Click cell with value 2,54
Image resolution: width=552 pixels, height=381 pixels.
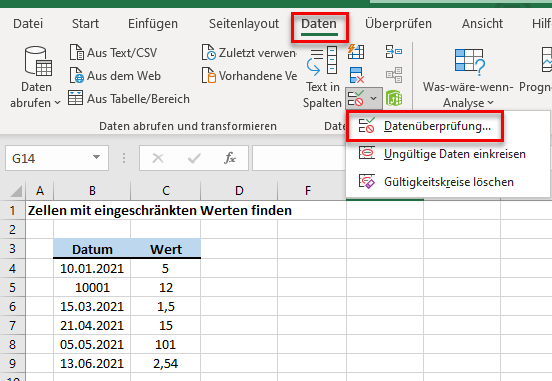coord(166,364)
